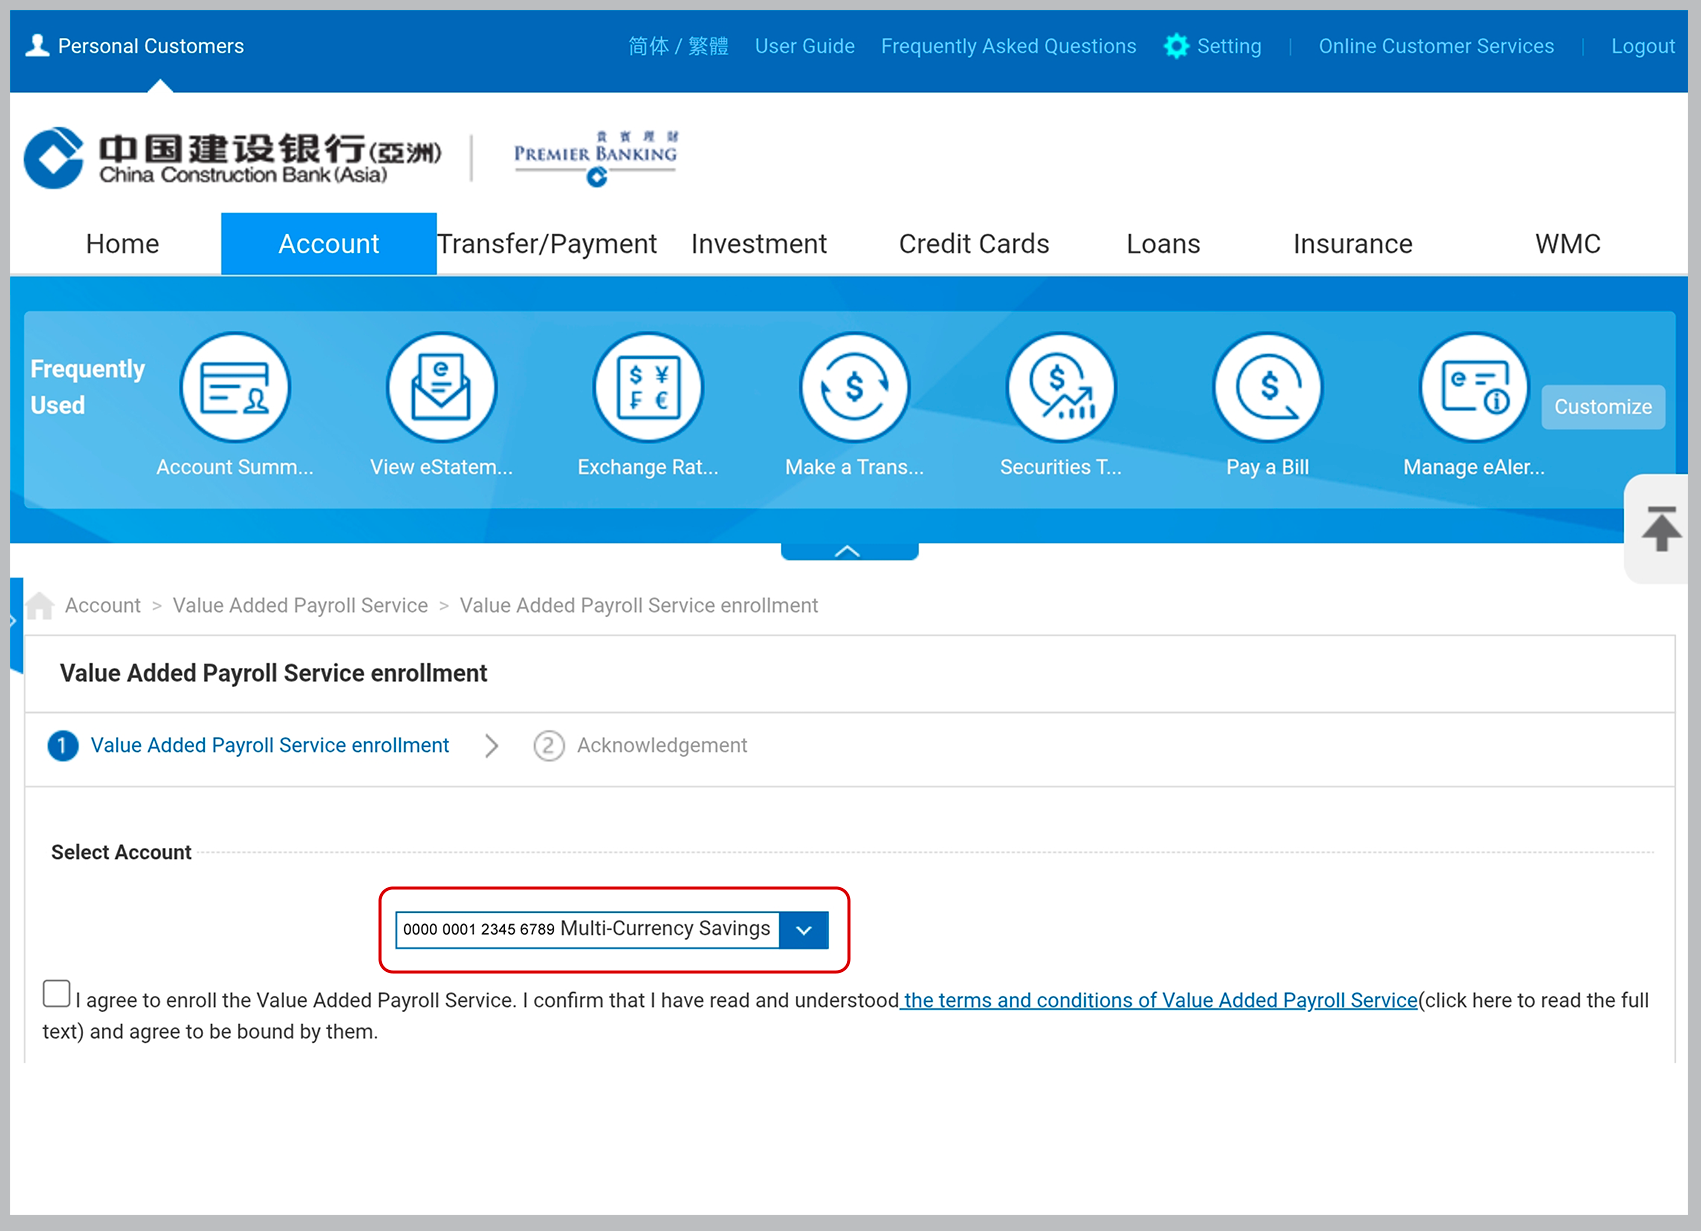Click the China Construction Bank logo

tap(232, 158)
